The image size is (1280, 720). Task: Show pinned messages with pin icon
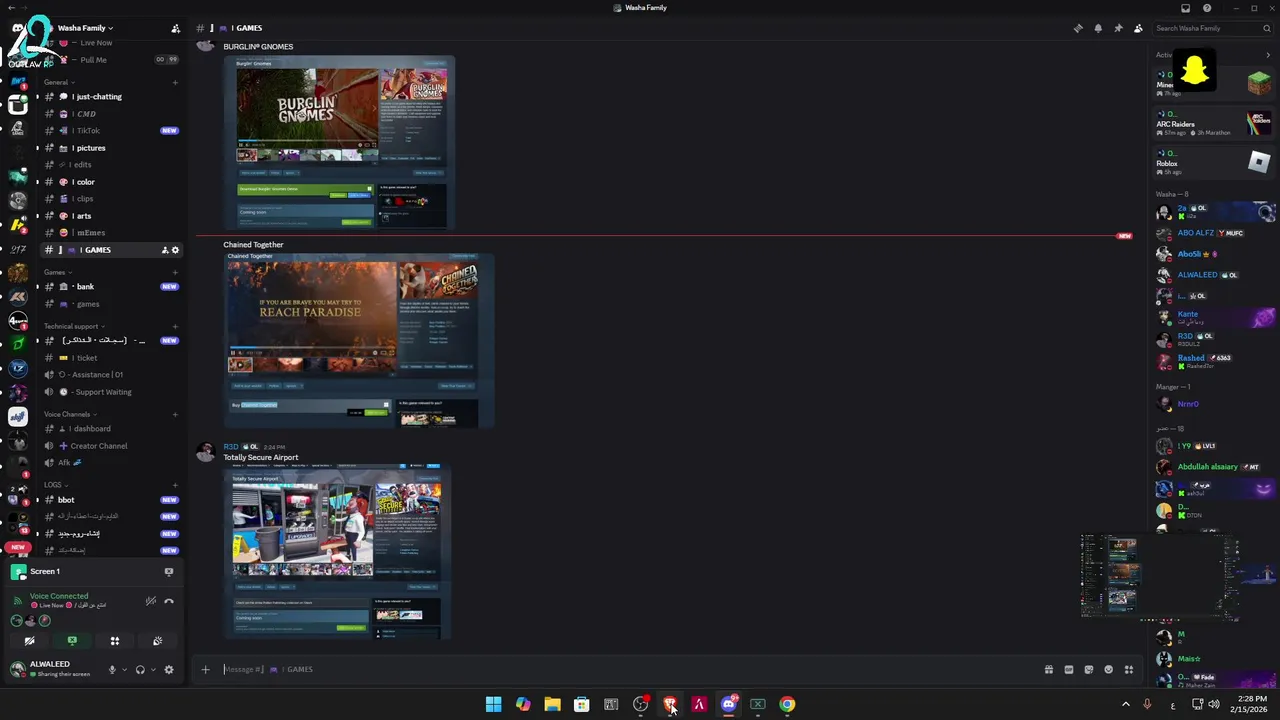pos(1118,28)
